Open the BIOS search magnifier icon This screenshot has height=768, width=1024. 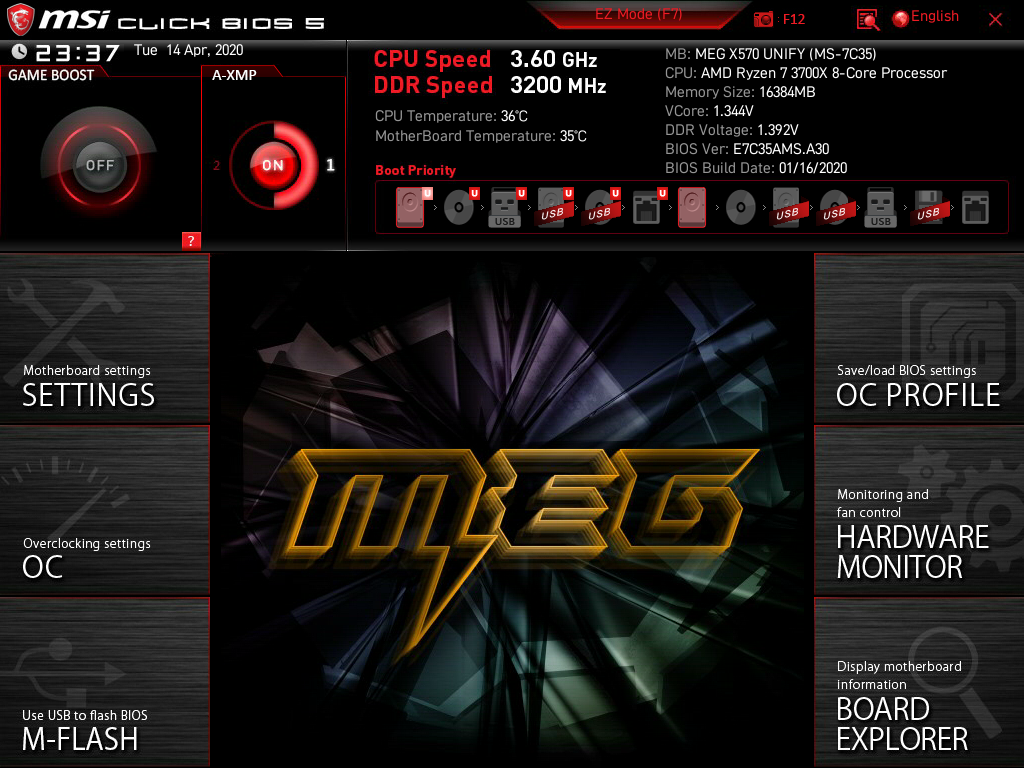click(x=868, y=19)
